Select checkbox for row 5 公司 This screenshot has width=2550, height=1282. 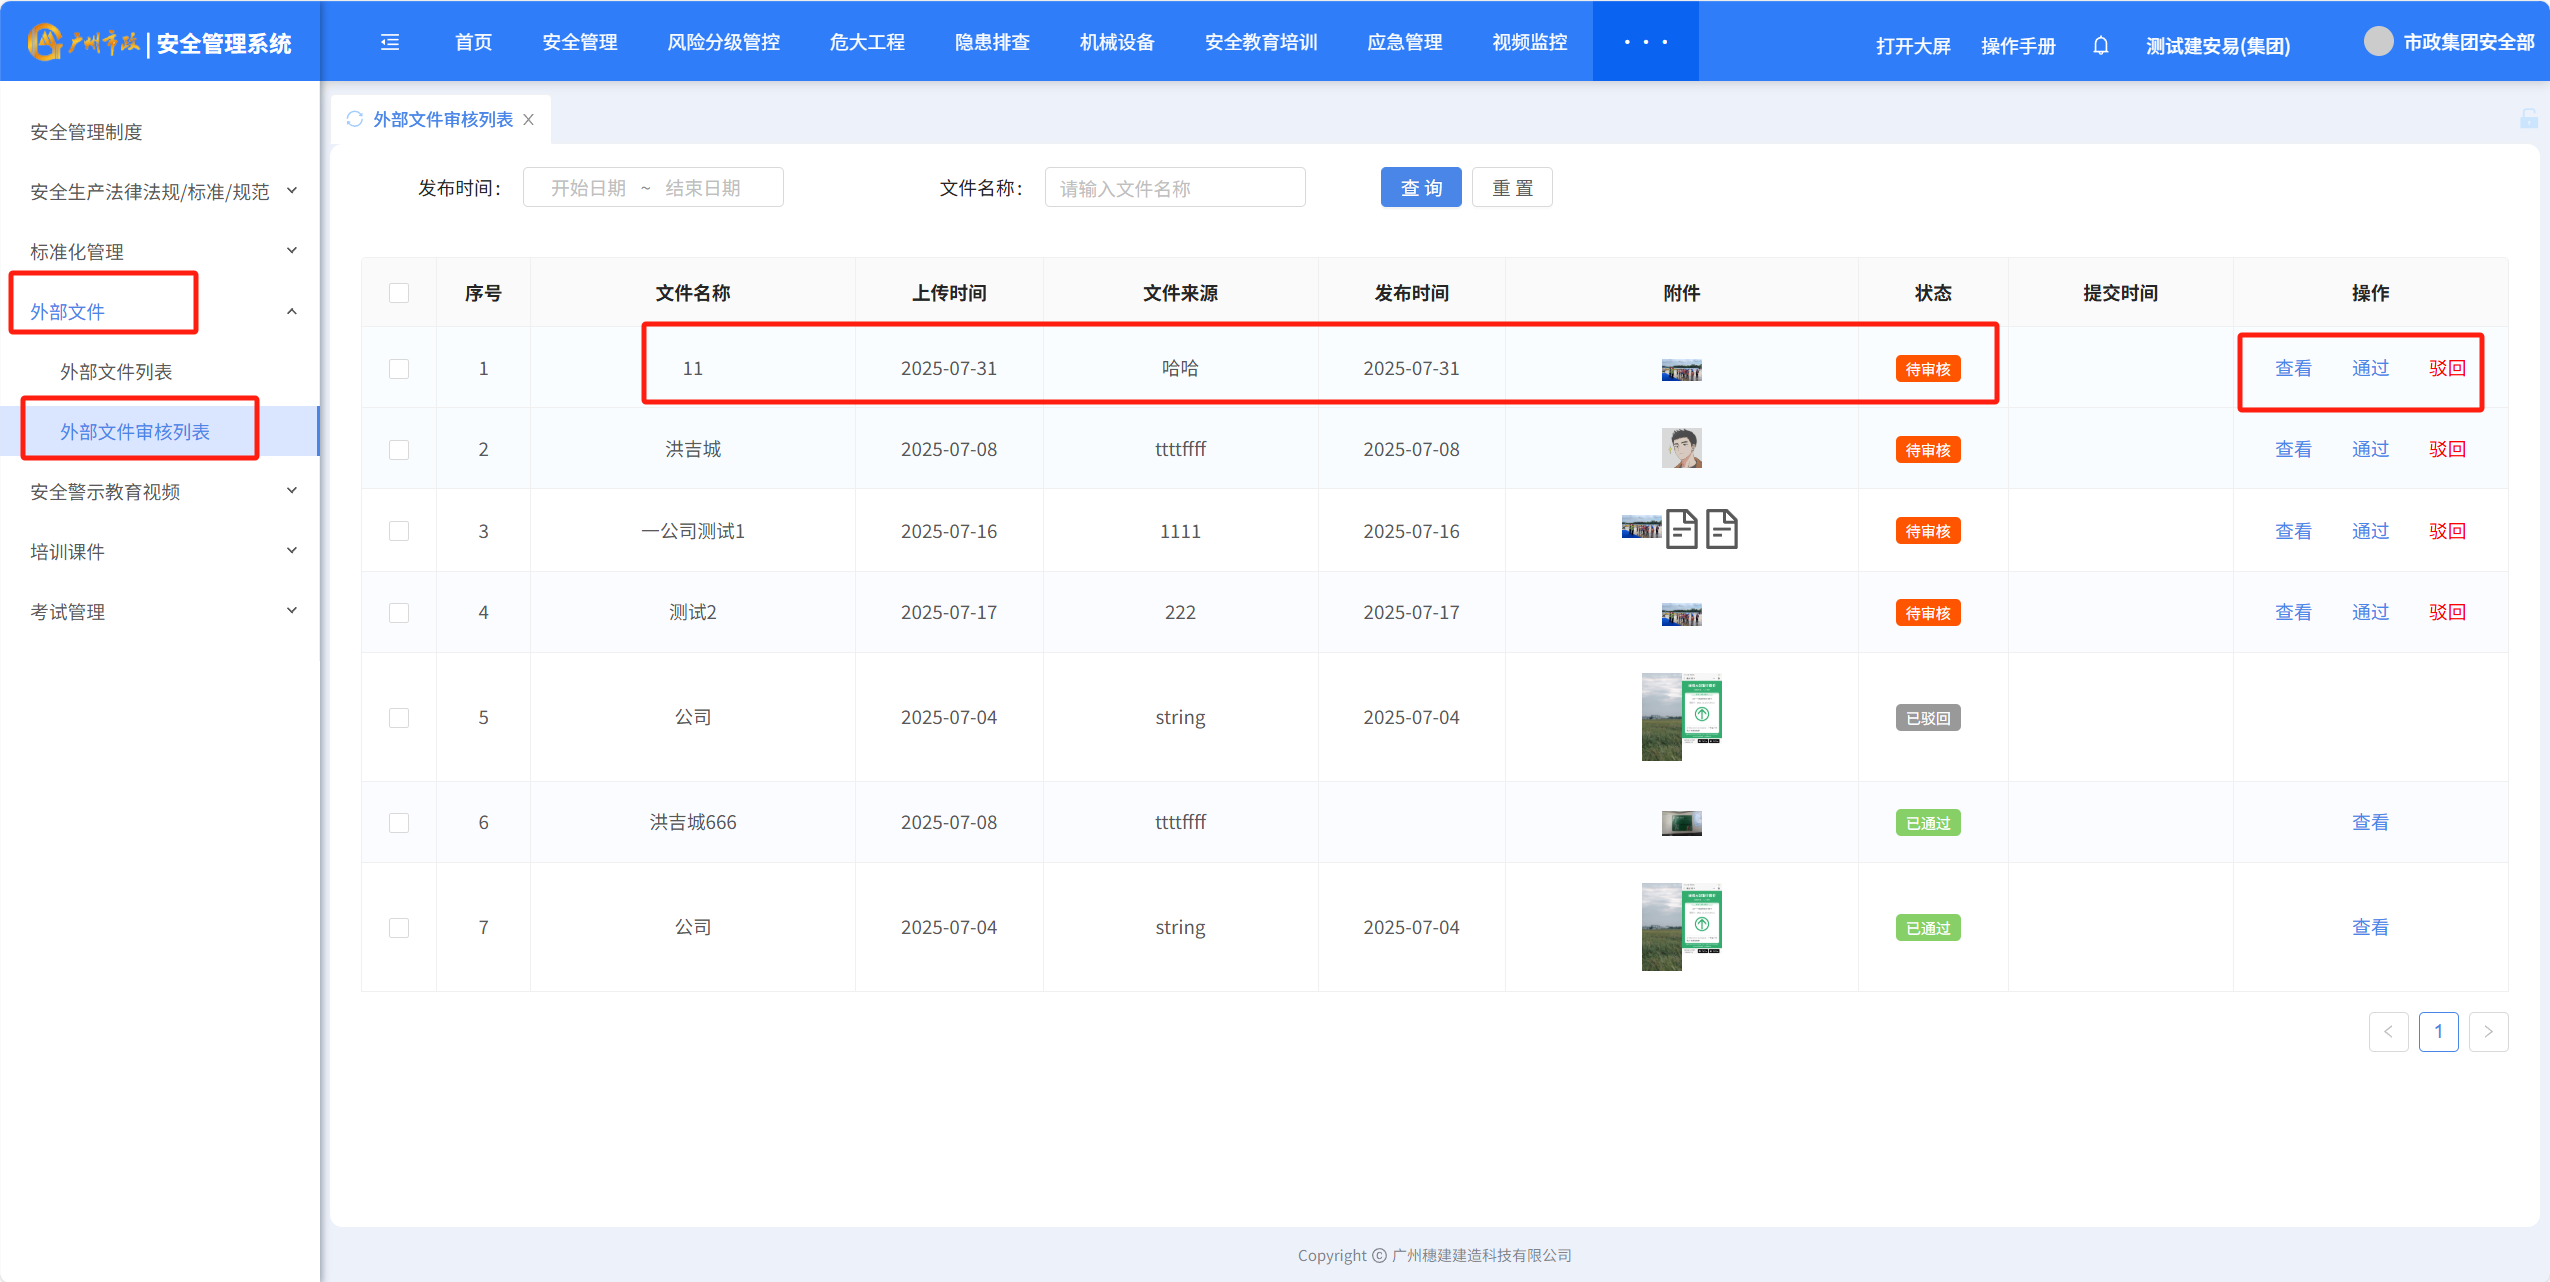coord(399,718)
